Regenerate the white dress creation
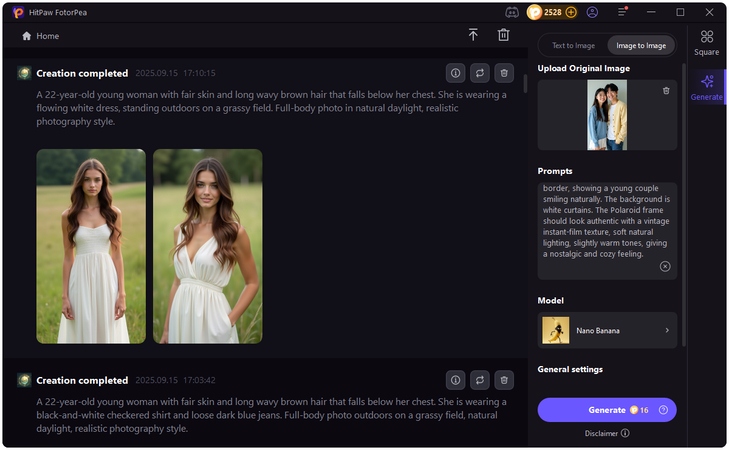The image size is (729, 450). [x=480, y=73]
